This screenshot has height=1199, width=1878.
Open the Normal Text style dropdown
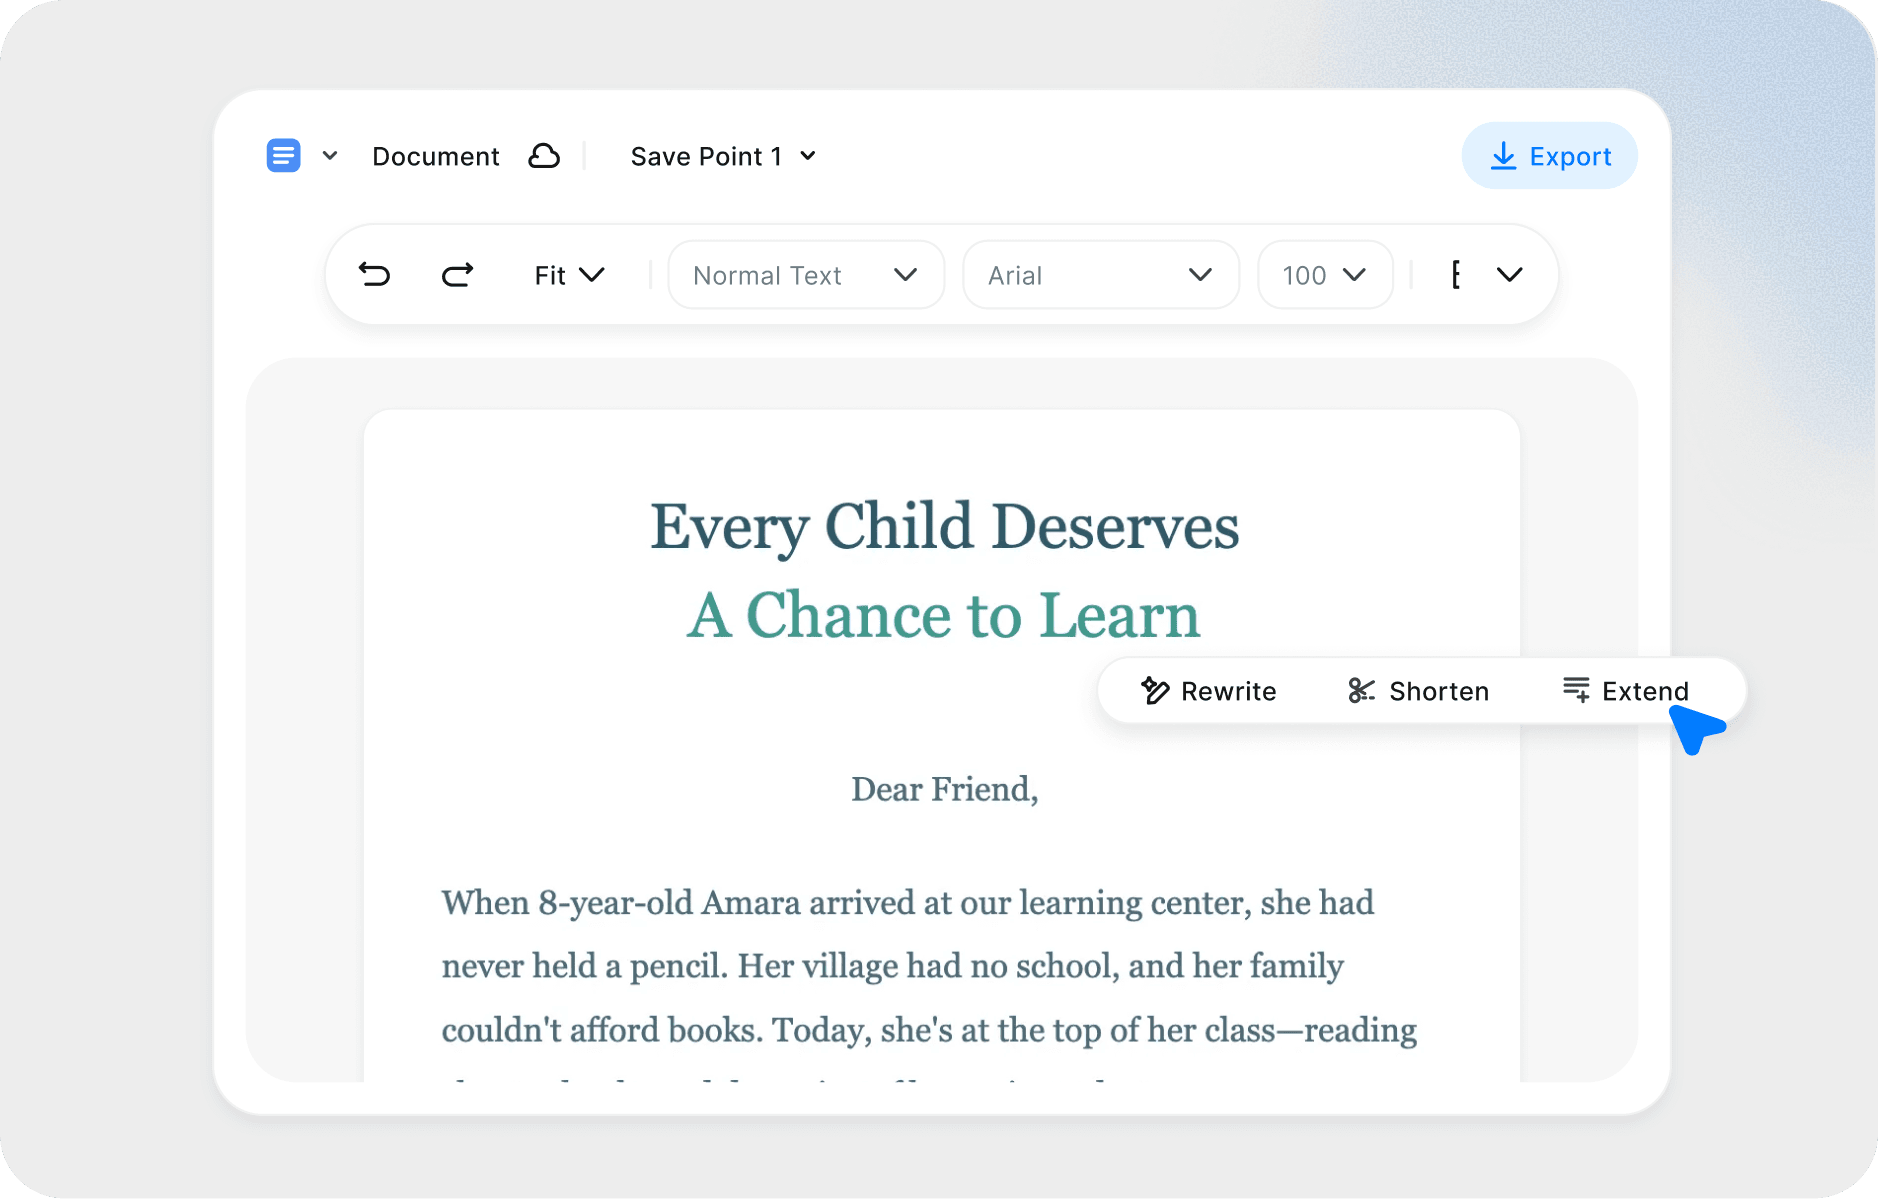[805, 275]
